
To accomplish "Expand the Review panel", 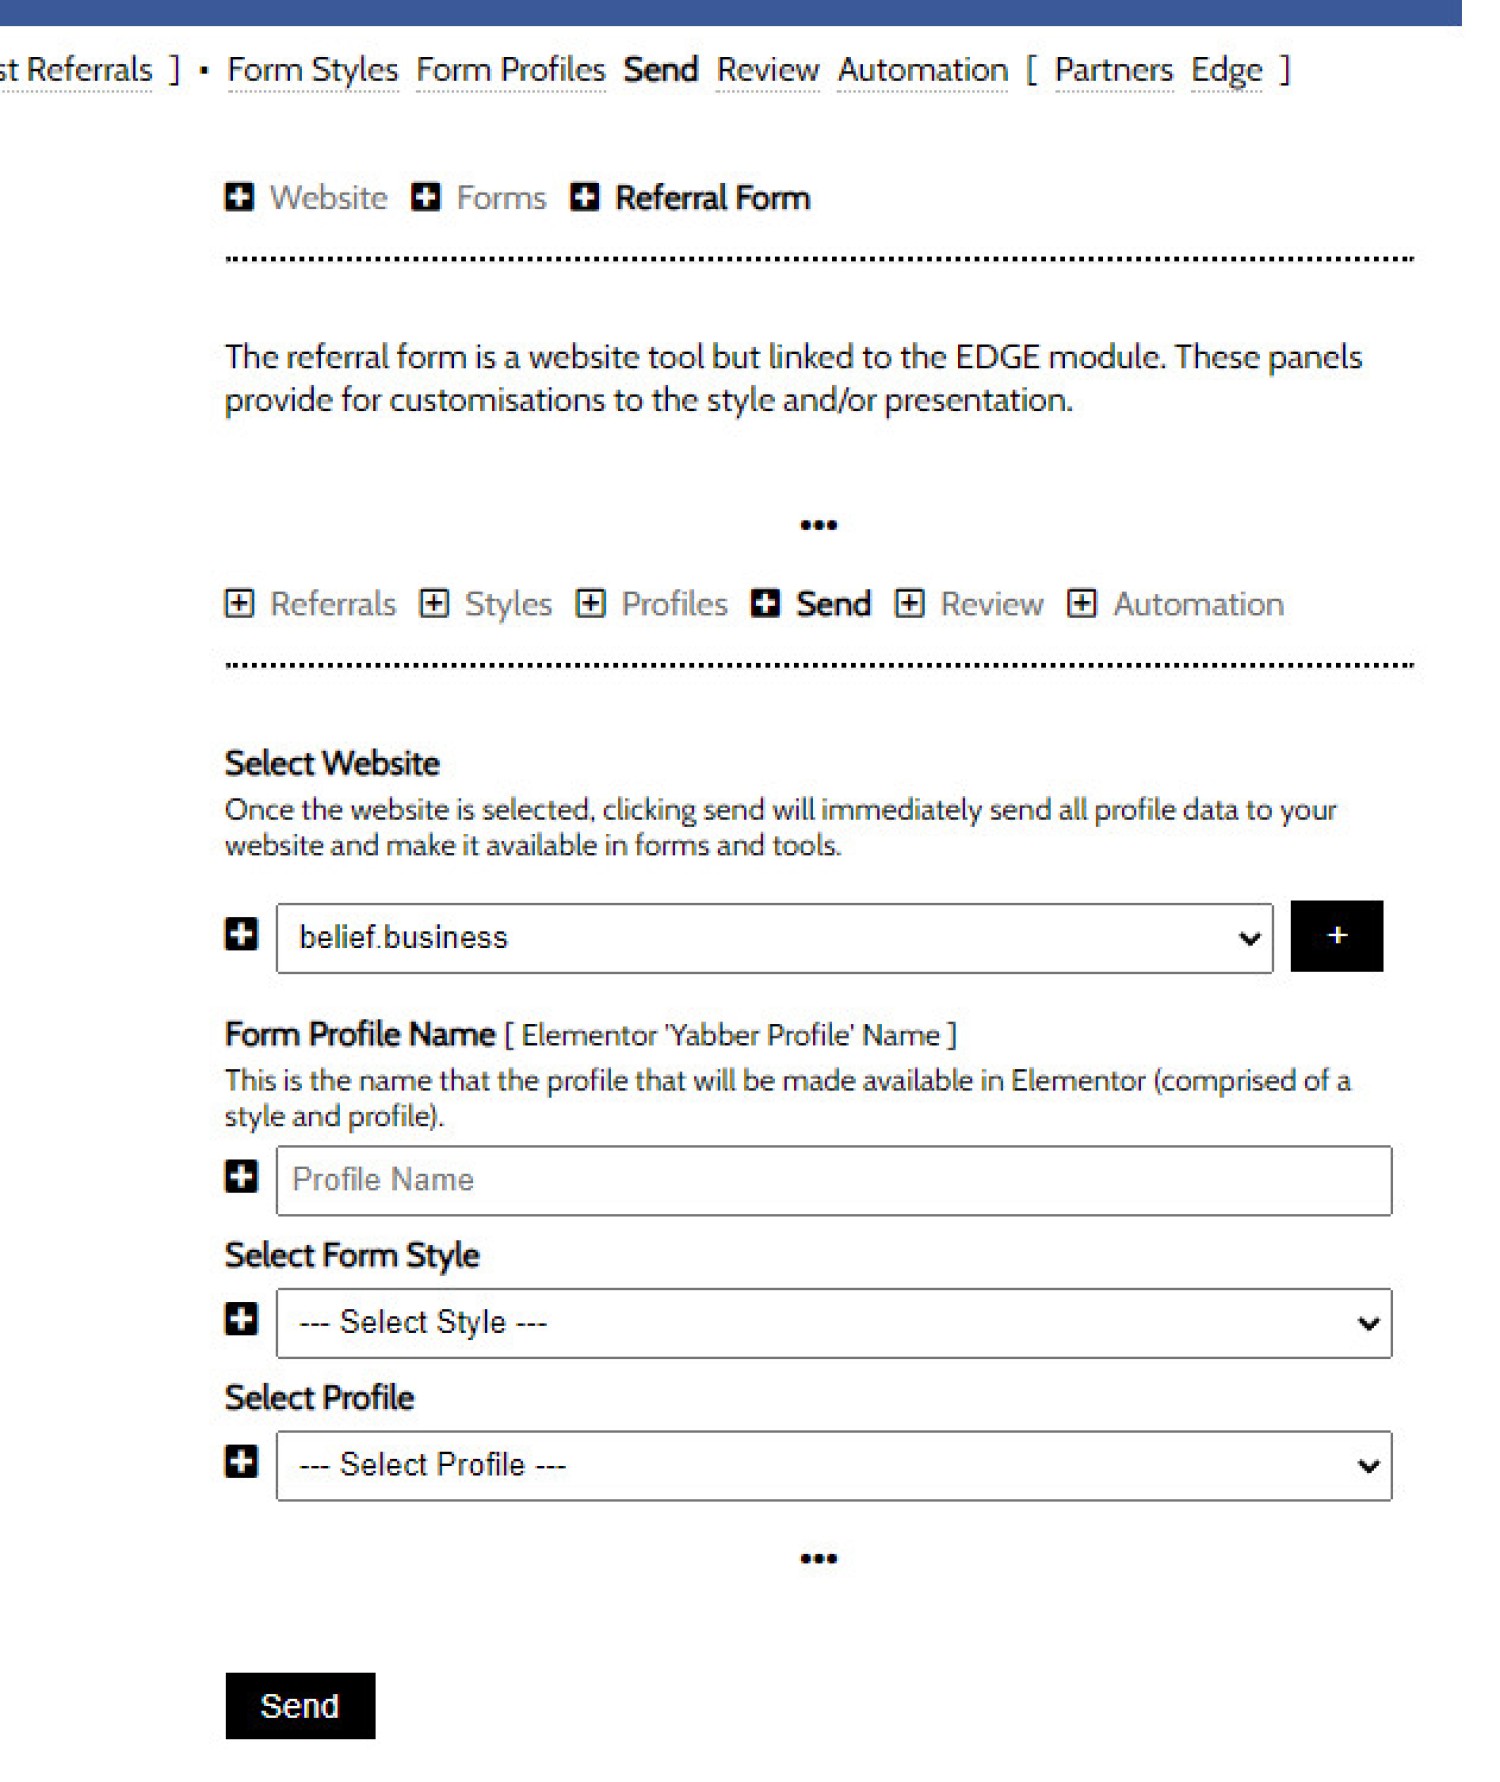I will click(x=969, y=604).
